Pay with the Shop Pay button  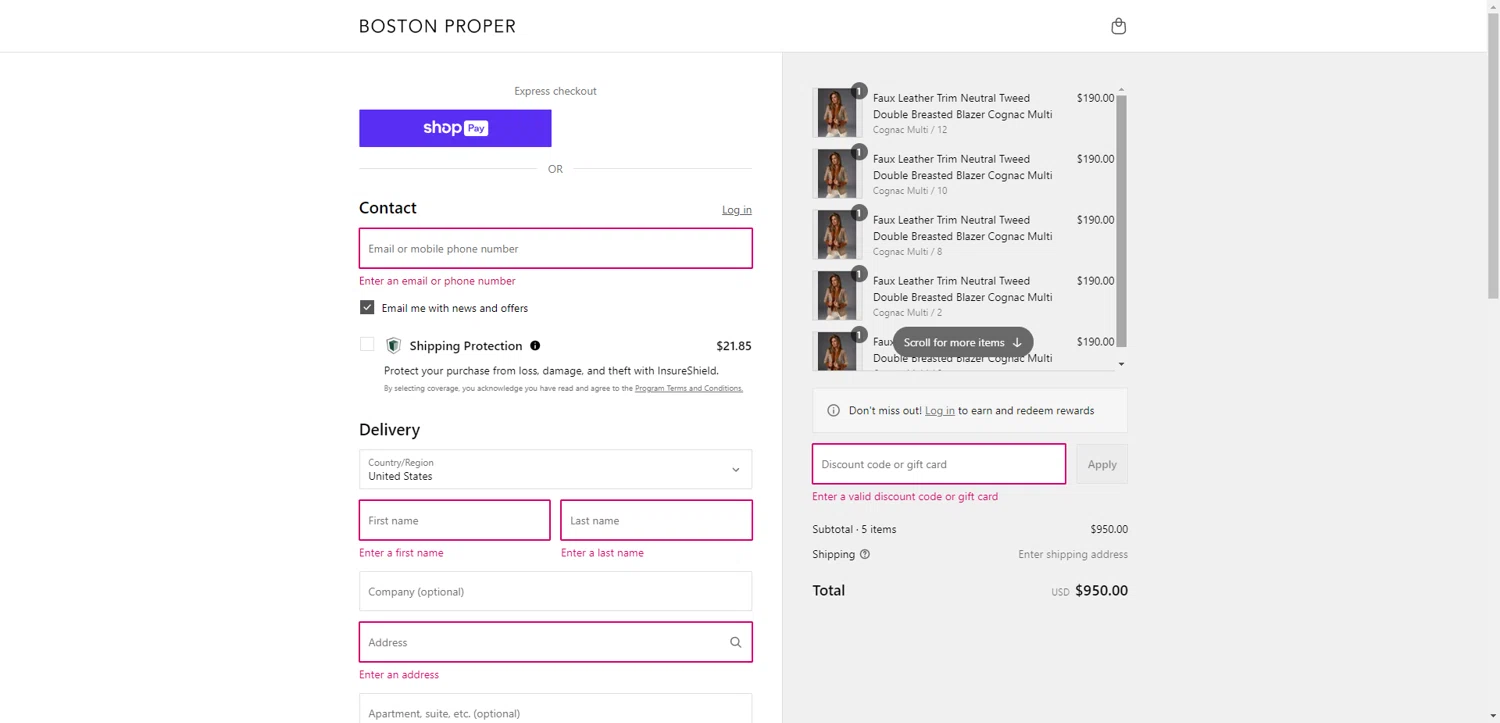[x=455, y=128]
